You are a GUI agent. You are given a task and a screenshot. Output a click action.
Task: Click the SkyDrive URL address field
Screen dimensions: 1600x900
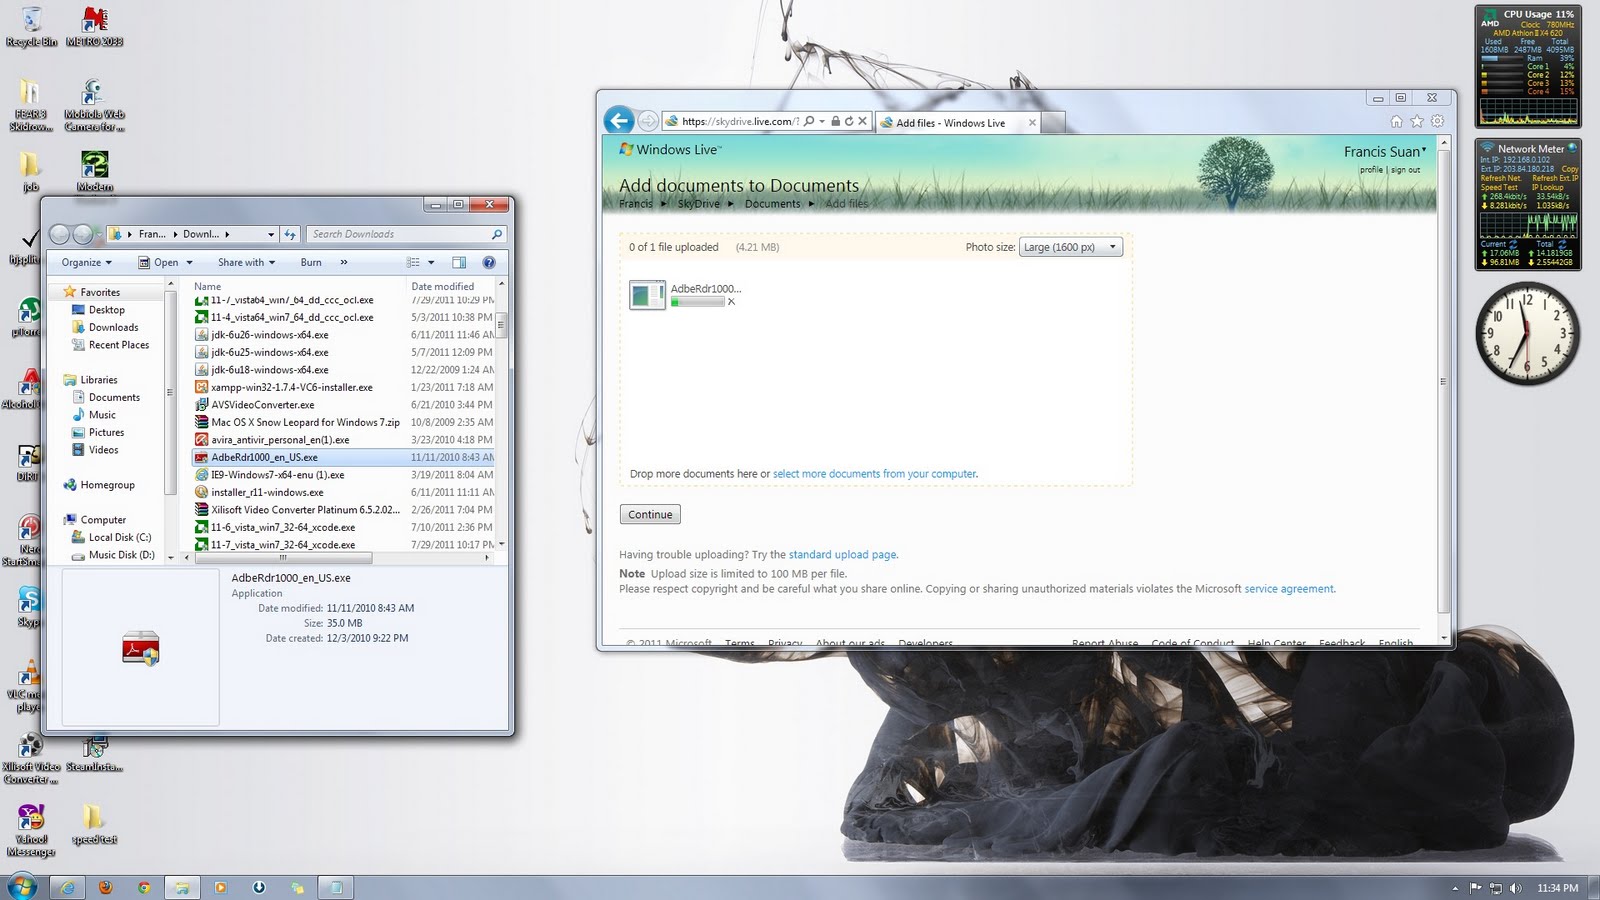[x=739, y=122]
